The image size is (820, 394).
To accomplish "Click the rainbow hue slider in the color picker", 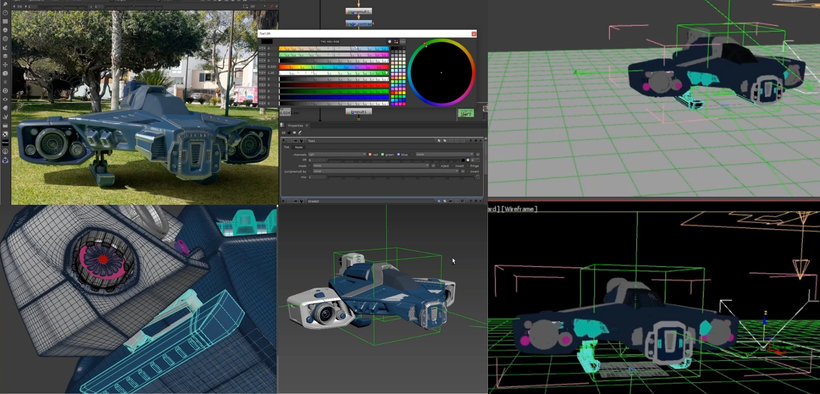I will pyautogui.click(x=334, y=67).
